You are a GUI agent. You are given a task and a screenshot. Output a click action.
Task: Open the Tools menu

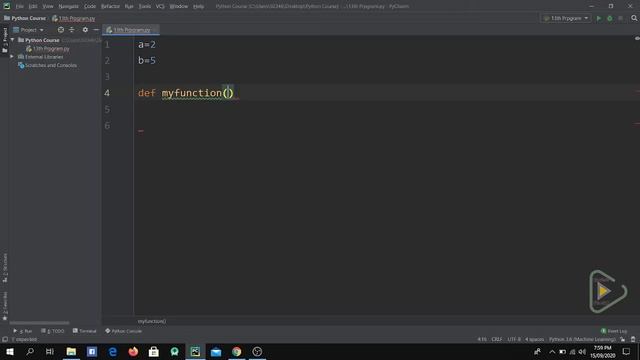coord(145,6)
